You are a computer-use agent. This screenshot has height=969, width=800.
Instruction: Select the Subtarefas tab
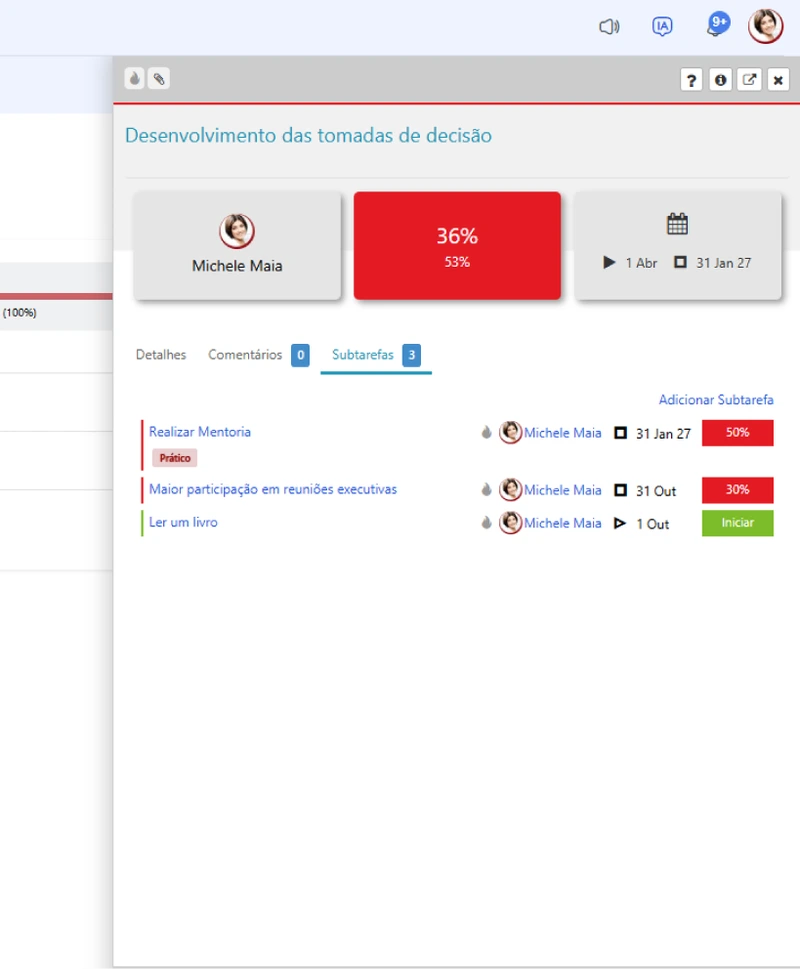tap(376, 355)
